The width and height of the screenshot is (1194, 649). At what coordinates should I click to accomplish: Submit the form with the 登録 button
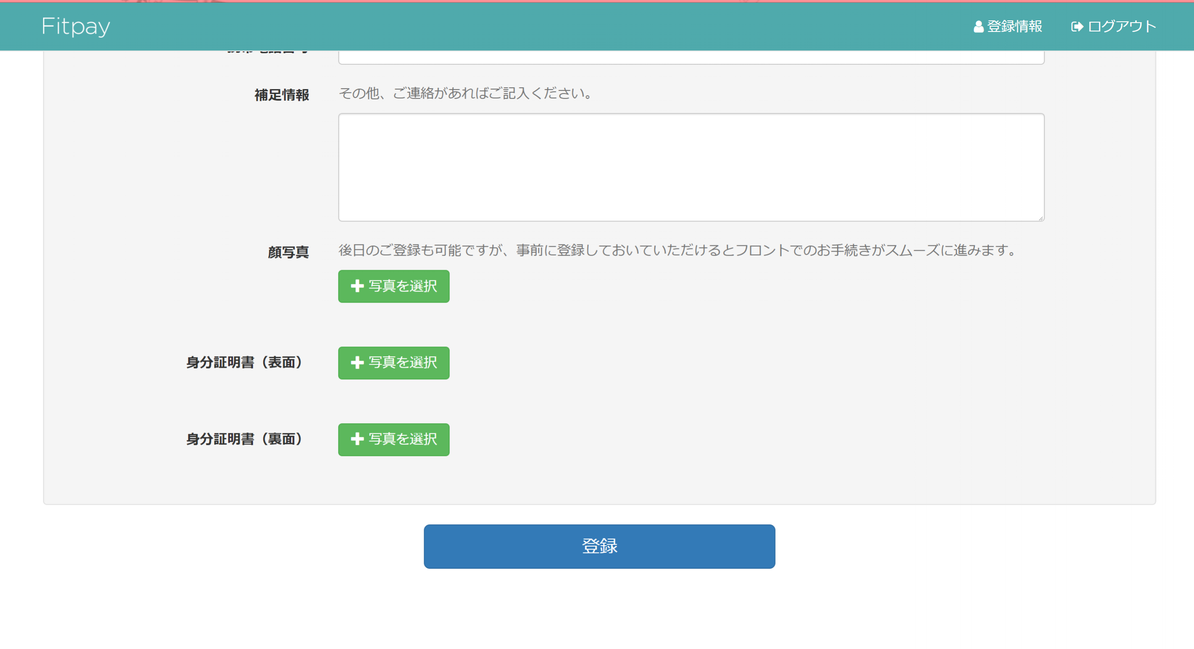(x=599, y=546)
